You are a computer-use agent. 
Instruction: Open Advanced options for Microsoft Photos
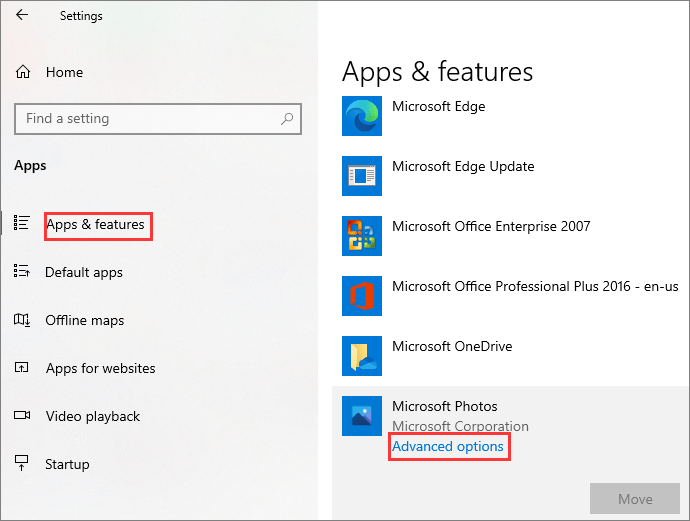(448, 446)
